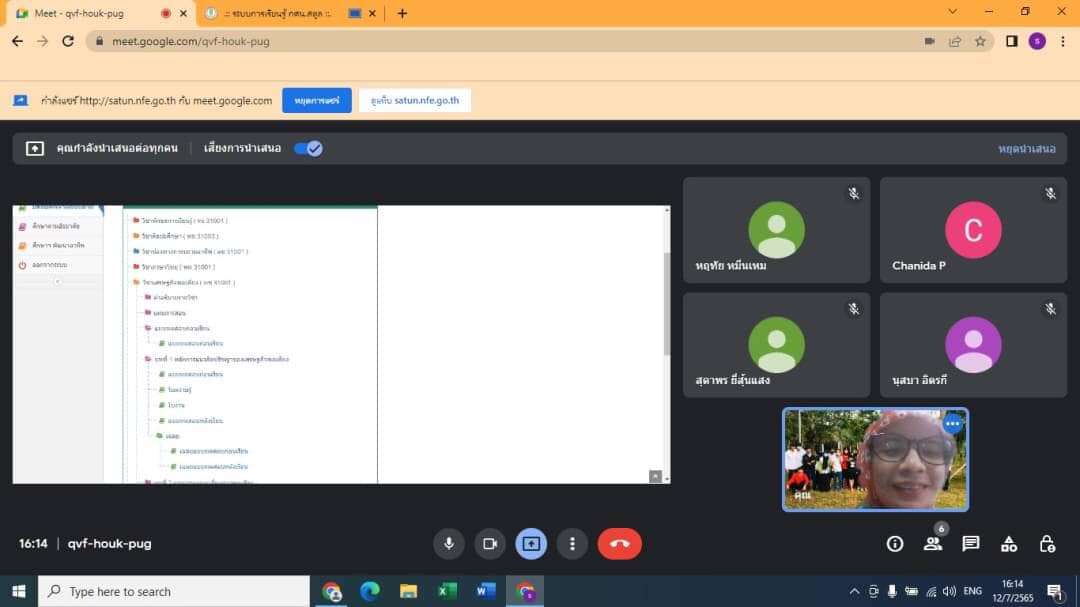This screenshot has height=607, width=1080.
Task: Turn off the camera in call controls
Action: pyautogui.click(x=490, y=544)
